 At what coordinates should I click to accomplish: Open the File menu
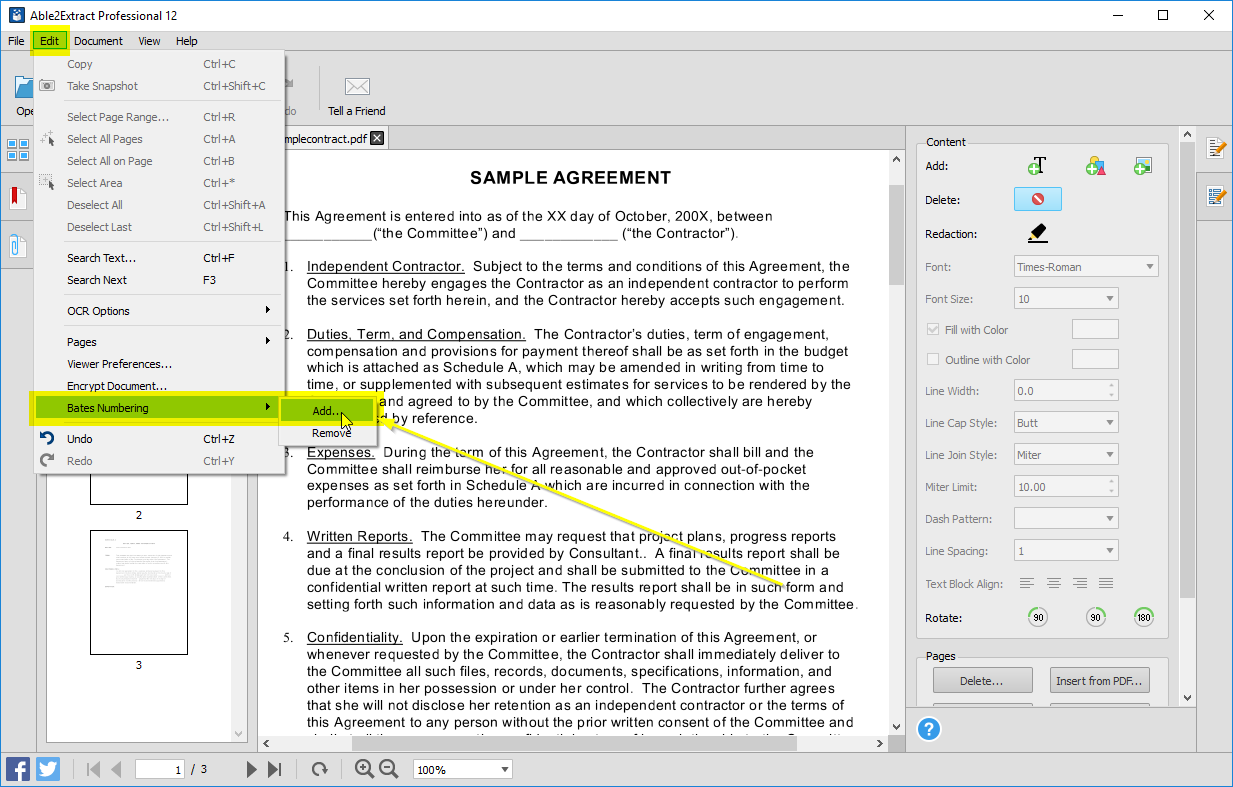coord(16,41)
